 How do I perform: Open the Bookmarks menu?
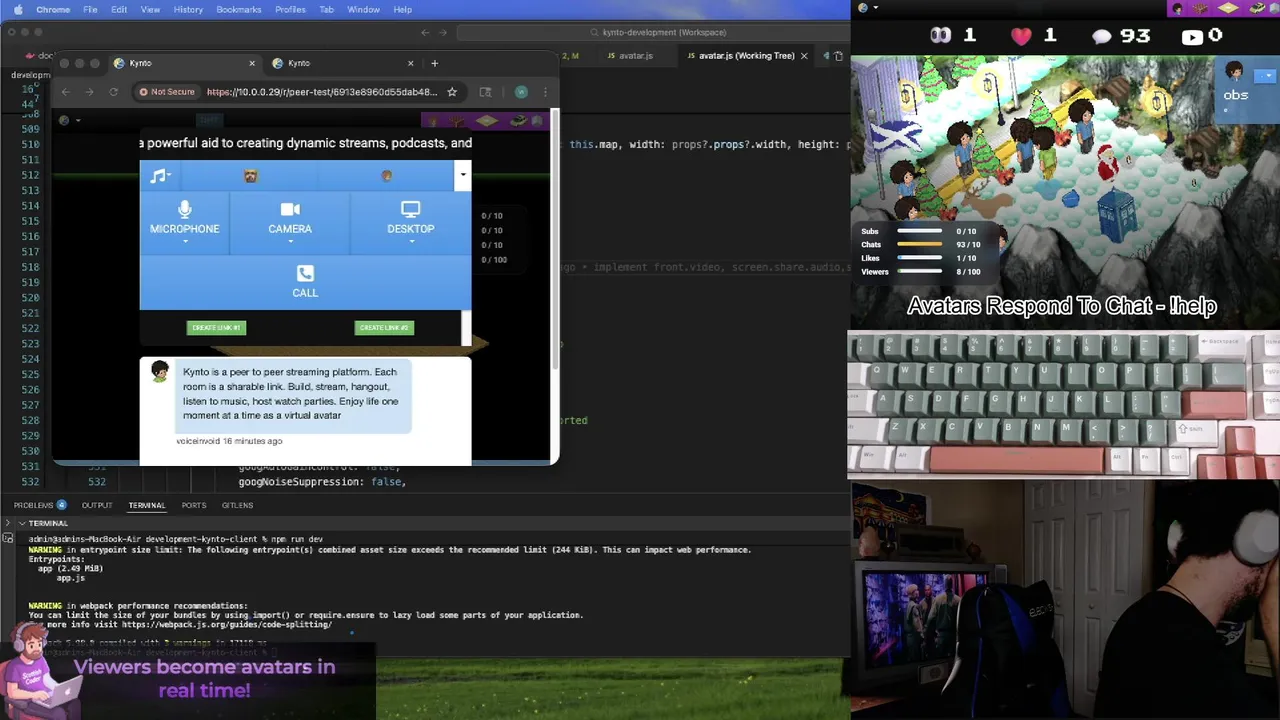pyautogui.click(x=239, y=9)
